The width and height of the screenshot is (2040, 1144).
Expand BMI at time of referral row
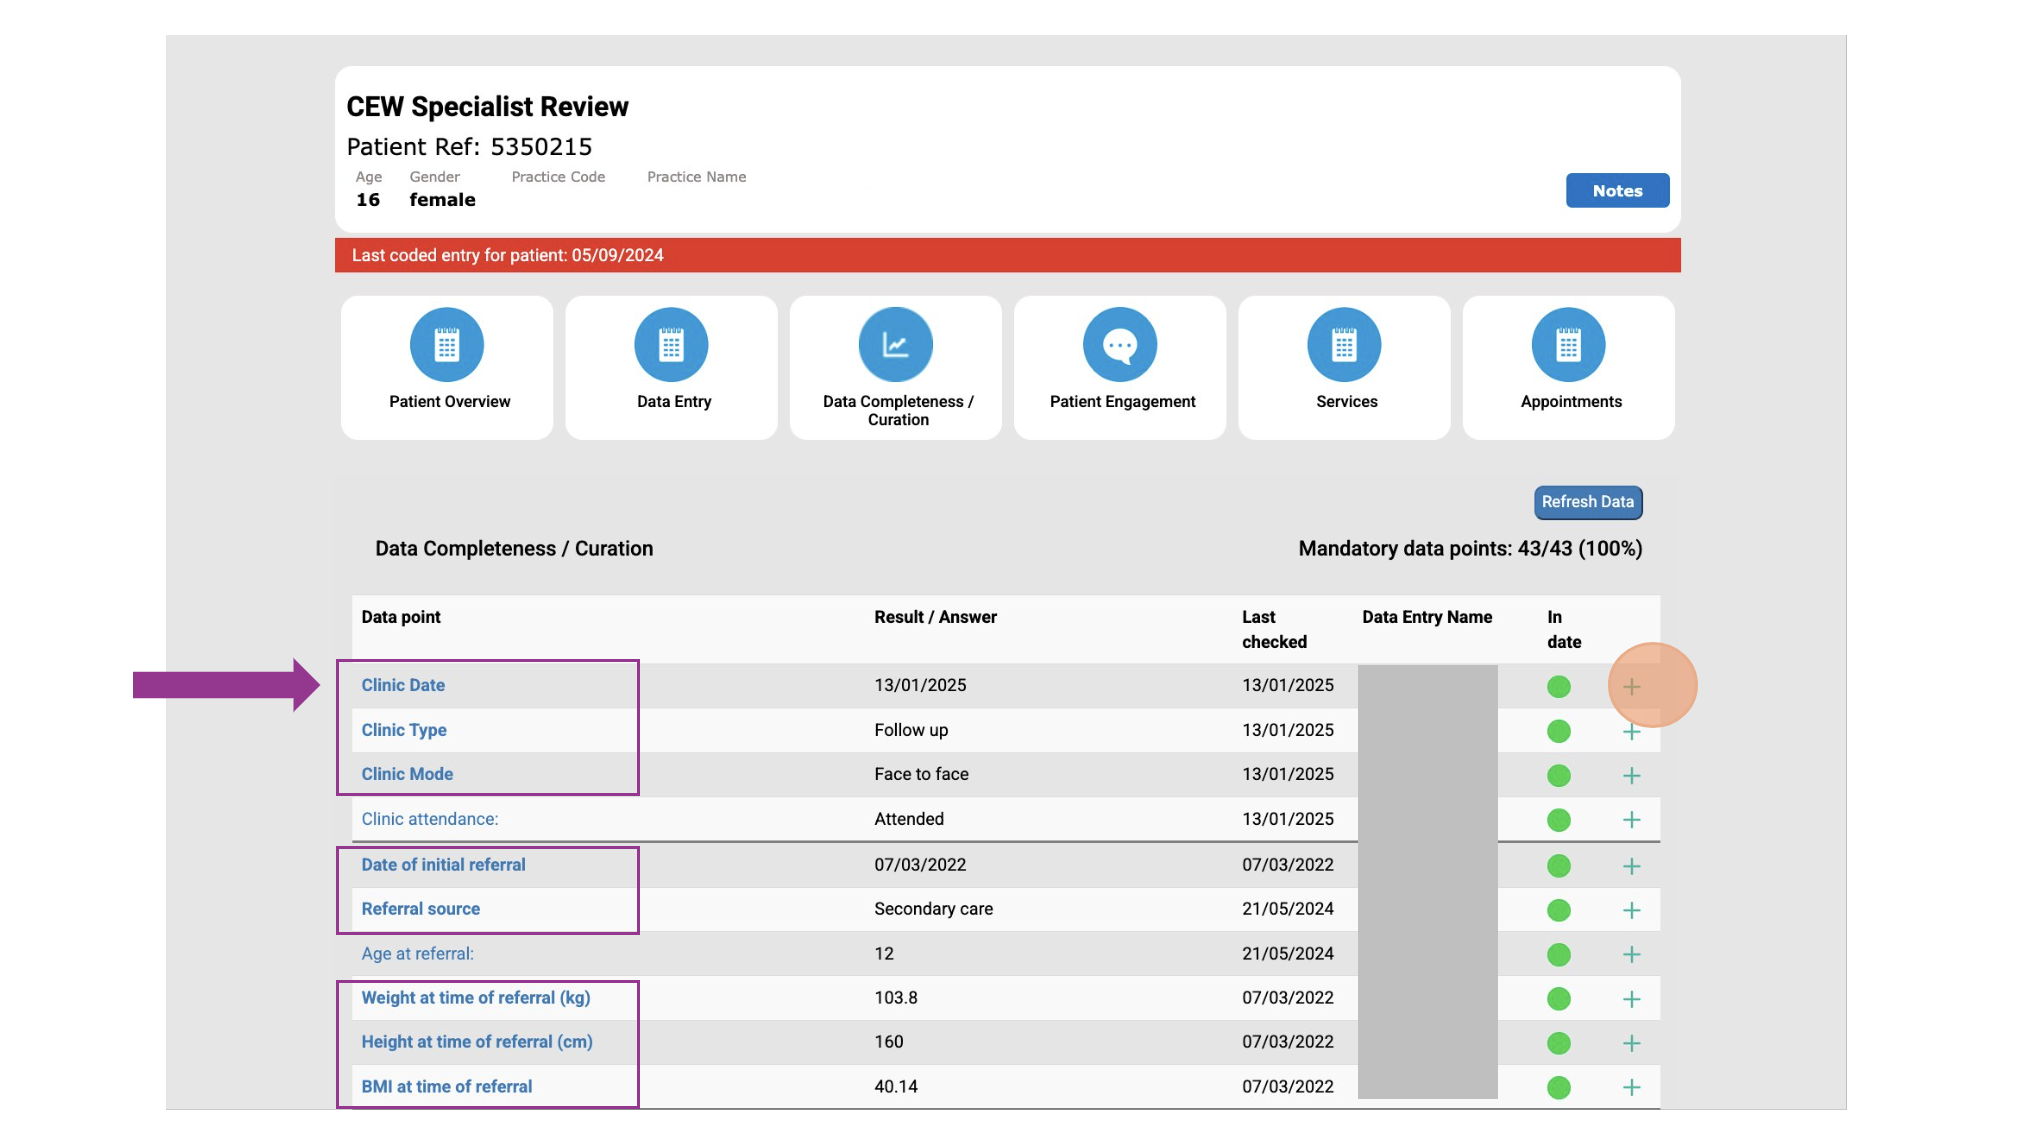click(1631, 1088)
